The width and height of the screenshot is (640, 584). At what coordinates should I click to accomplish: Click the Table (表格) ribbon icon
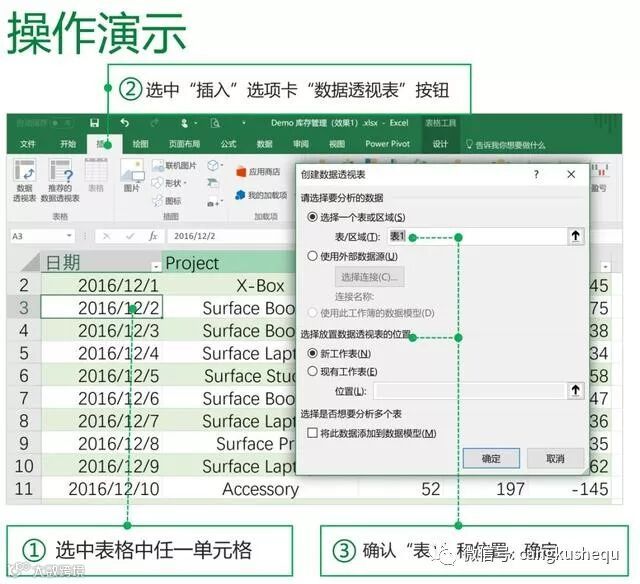coord(96,175)
